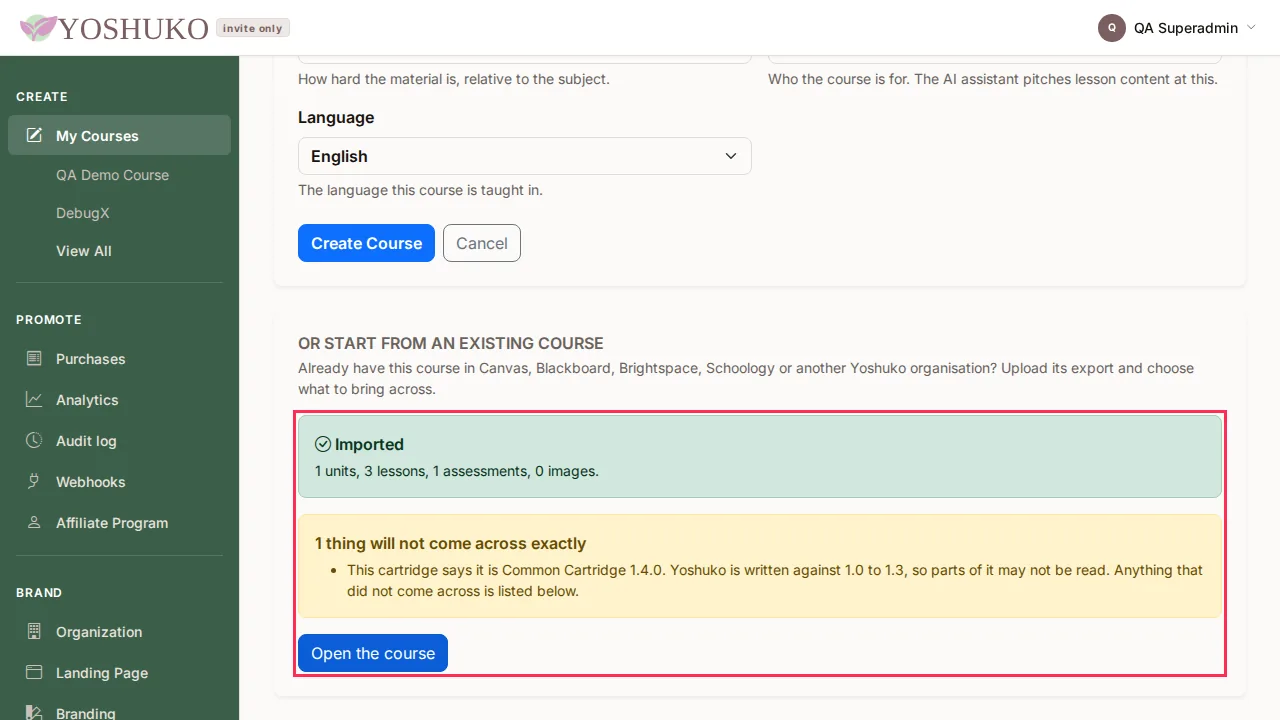Click 'OR START FROM AN EXISTING COURSE' heading
Screen dimensions: 1280x720
point(451,343)
